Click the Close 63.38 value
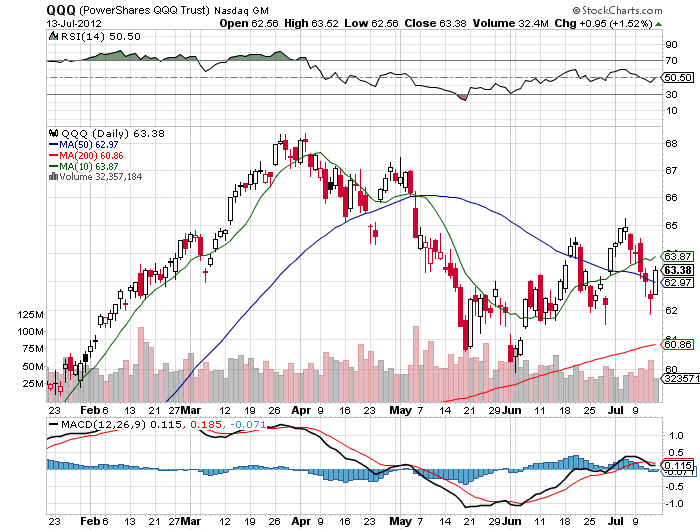Screen dimensions: 700x530 (435, 23)
